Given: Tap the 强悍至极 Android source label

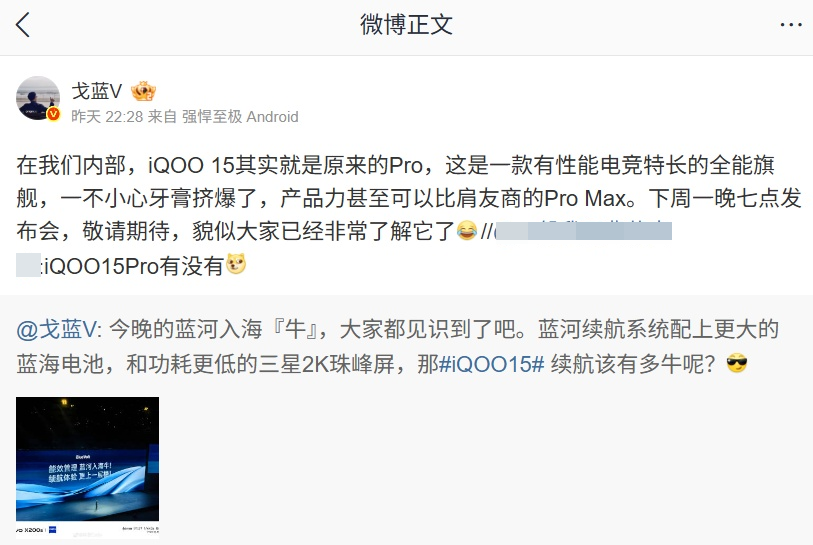Looking at the screenshot, I should (x=240, y=117).
